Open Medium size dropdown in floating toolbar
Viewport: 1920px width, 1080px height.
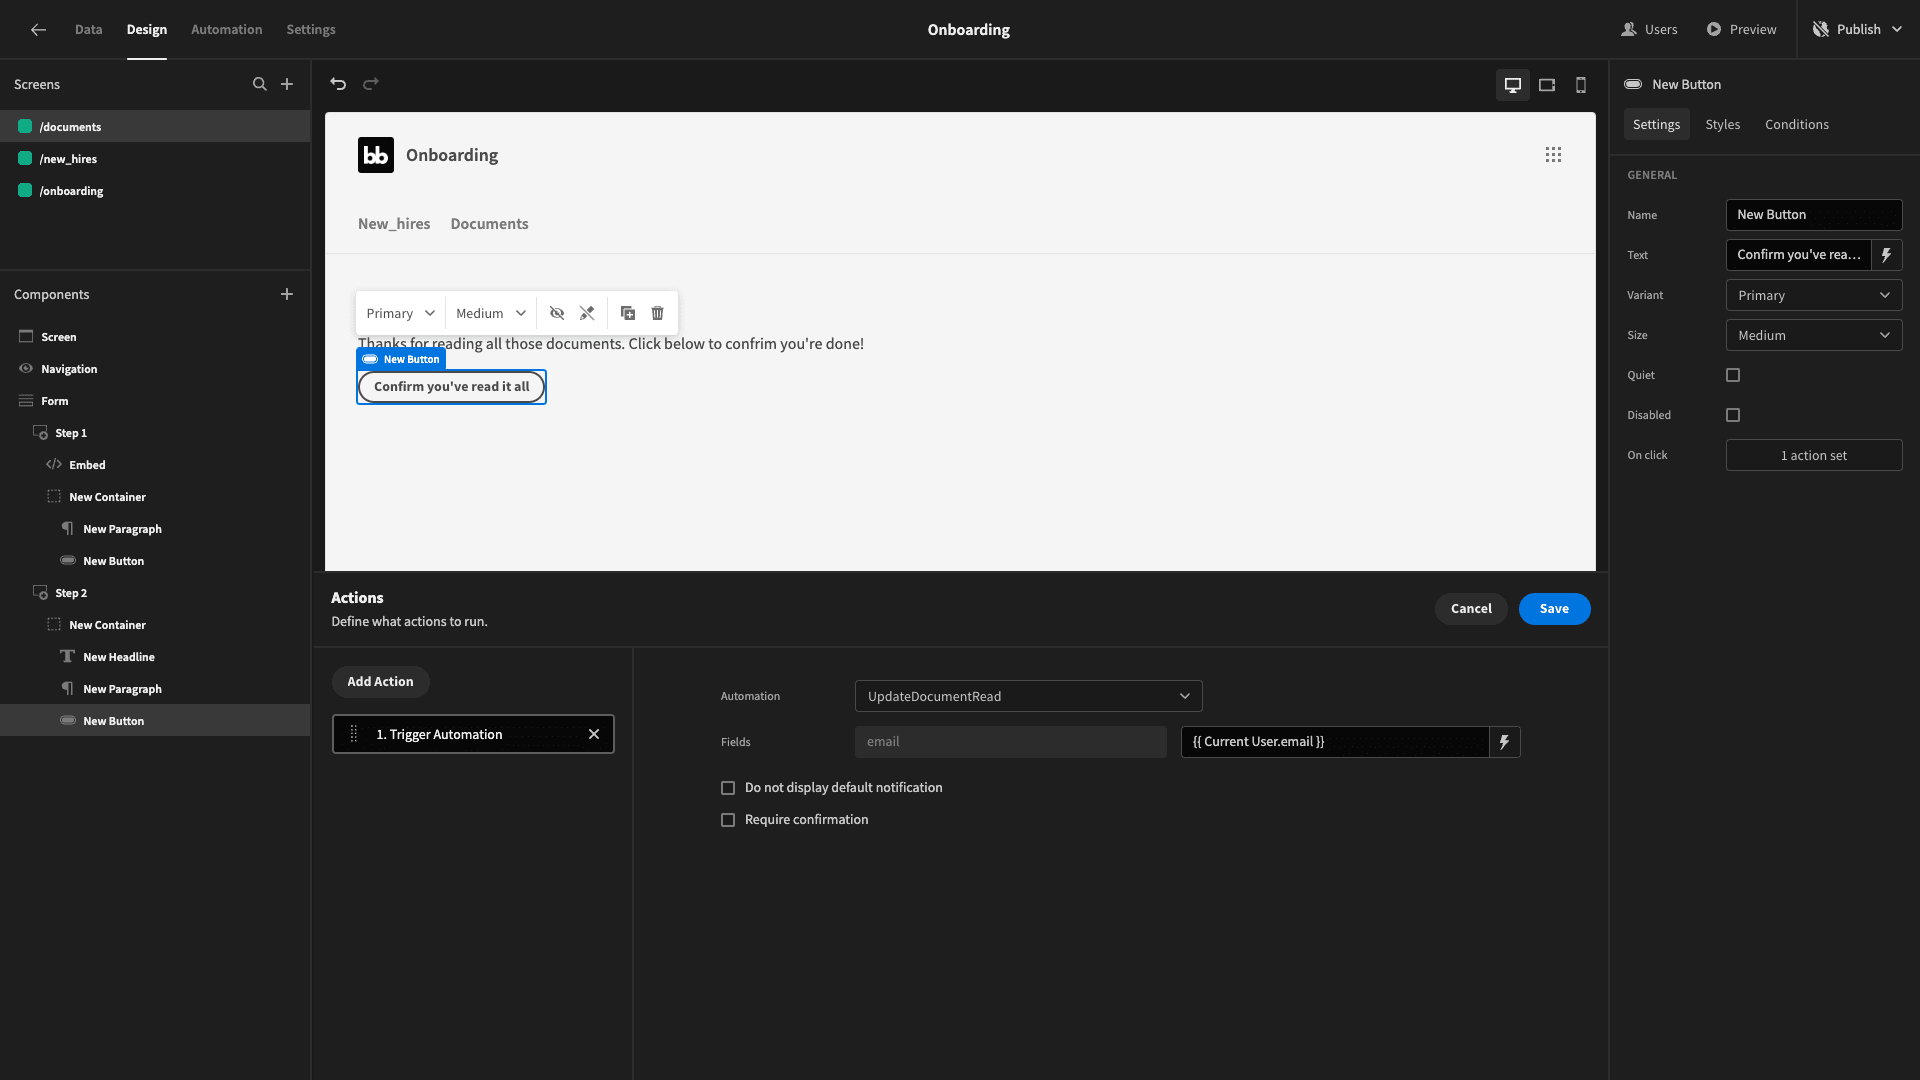(491, 314)
